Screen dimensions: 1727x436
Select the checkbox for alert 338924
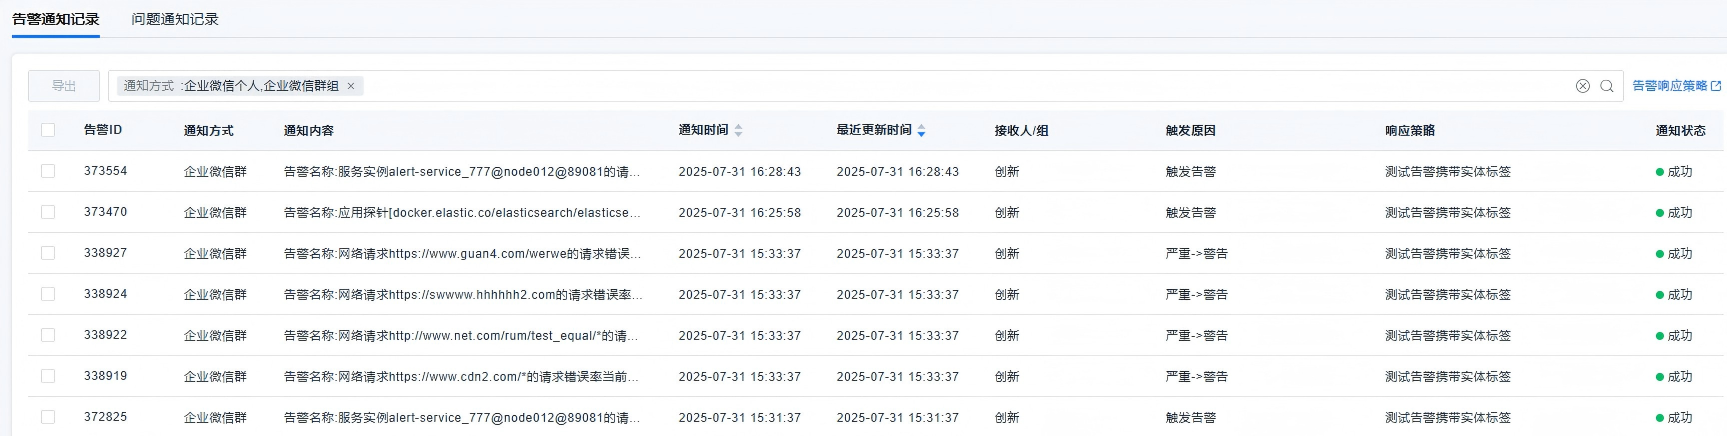[x=48, y=294]
